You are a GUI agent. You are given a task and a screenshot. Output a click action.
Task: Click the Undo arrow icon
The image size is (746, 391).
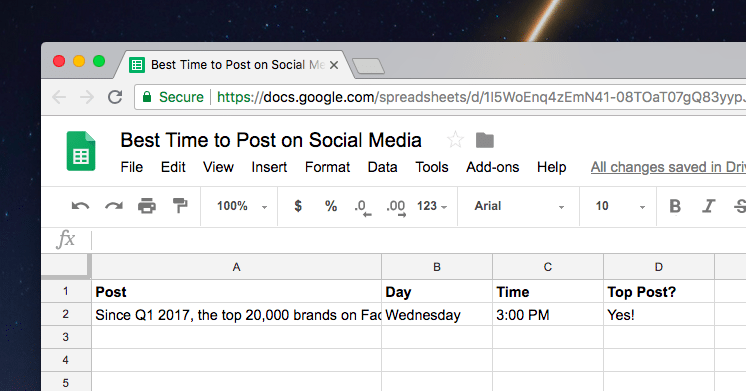coord(80,206)
